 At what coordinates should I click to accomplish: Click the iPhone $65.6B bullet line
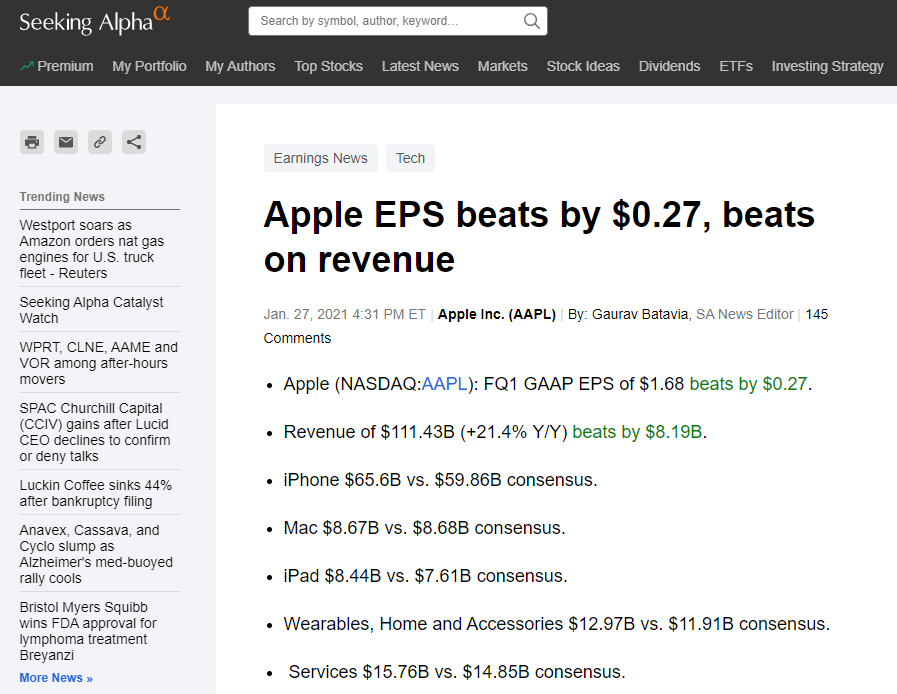[x=440, y=480]
